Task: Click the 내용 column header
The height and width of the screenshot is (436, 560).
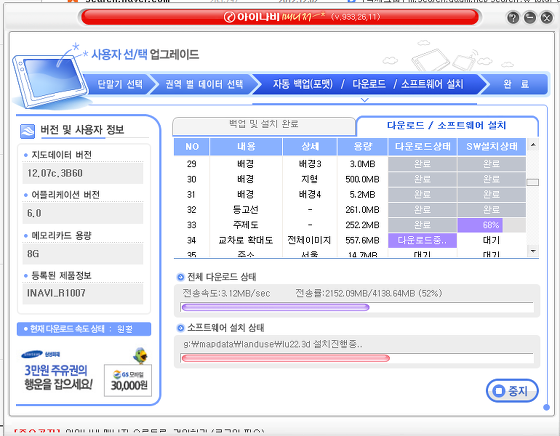Action: (x=246, y=147)
